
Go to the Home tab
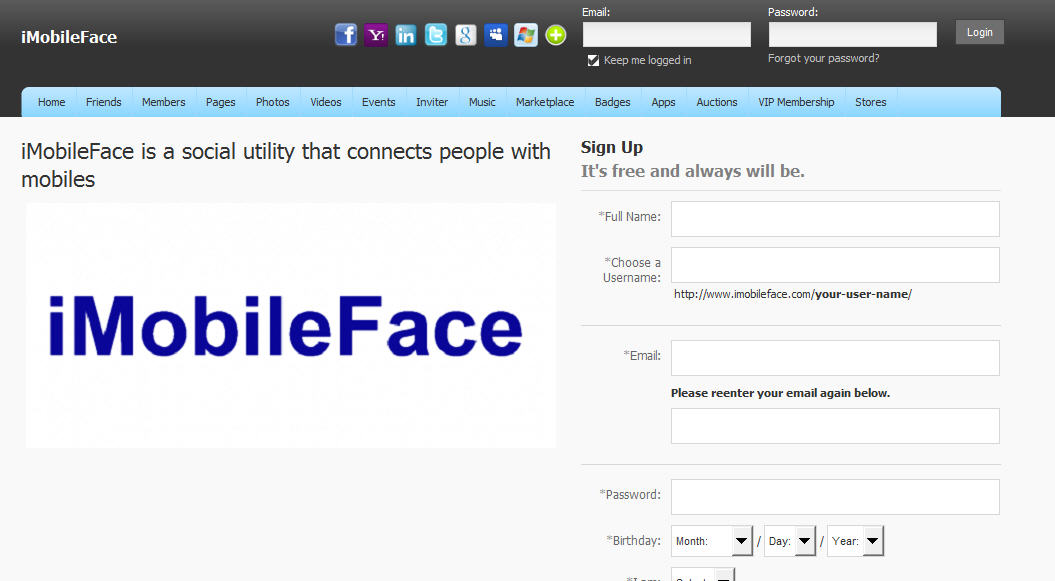(51, 102)
